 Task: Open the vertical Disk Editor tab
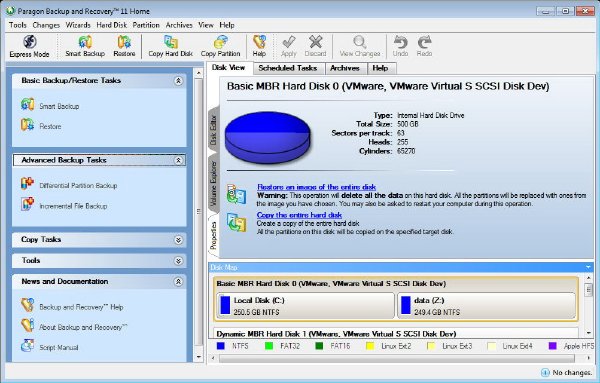point(214,129)
